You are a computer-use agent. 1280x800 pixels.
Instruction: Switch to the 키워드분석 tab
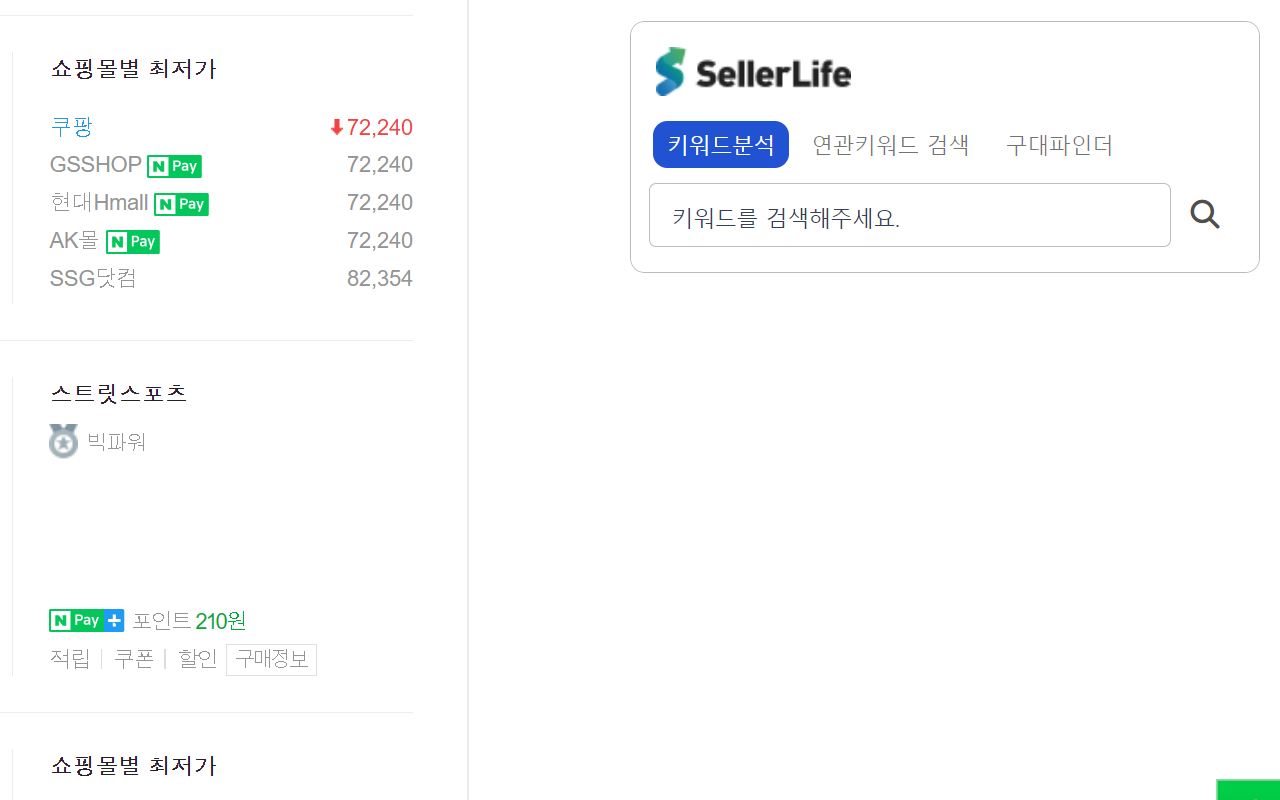point(720,144)
